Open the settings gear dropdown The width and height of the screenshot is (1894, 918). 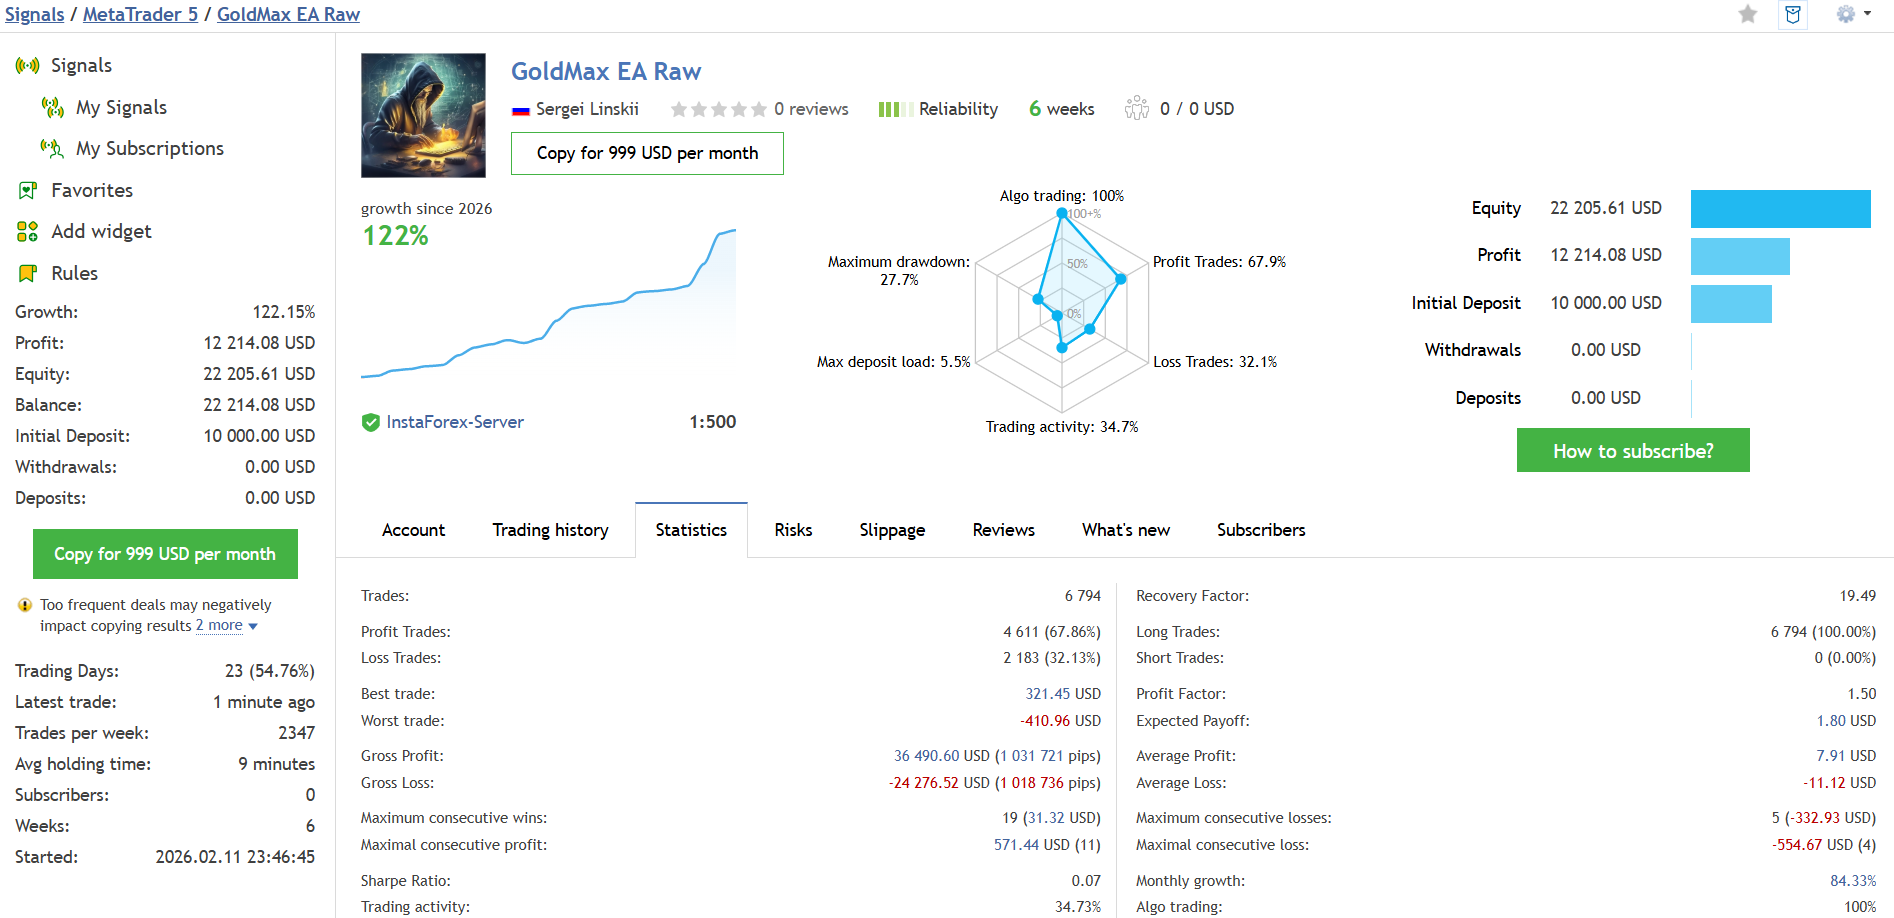[x=1853, y=14]
